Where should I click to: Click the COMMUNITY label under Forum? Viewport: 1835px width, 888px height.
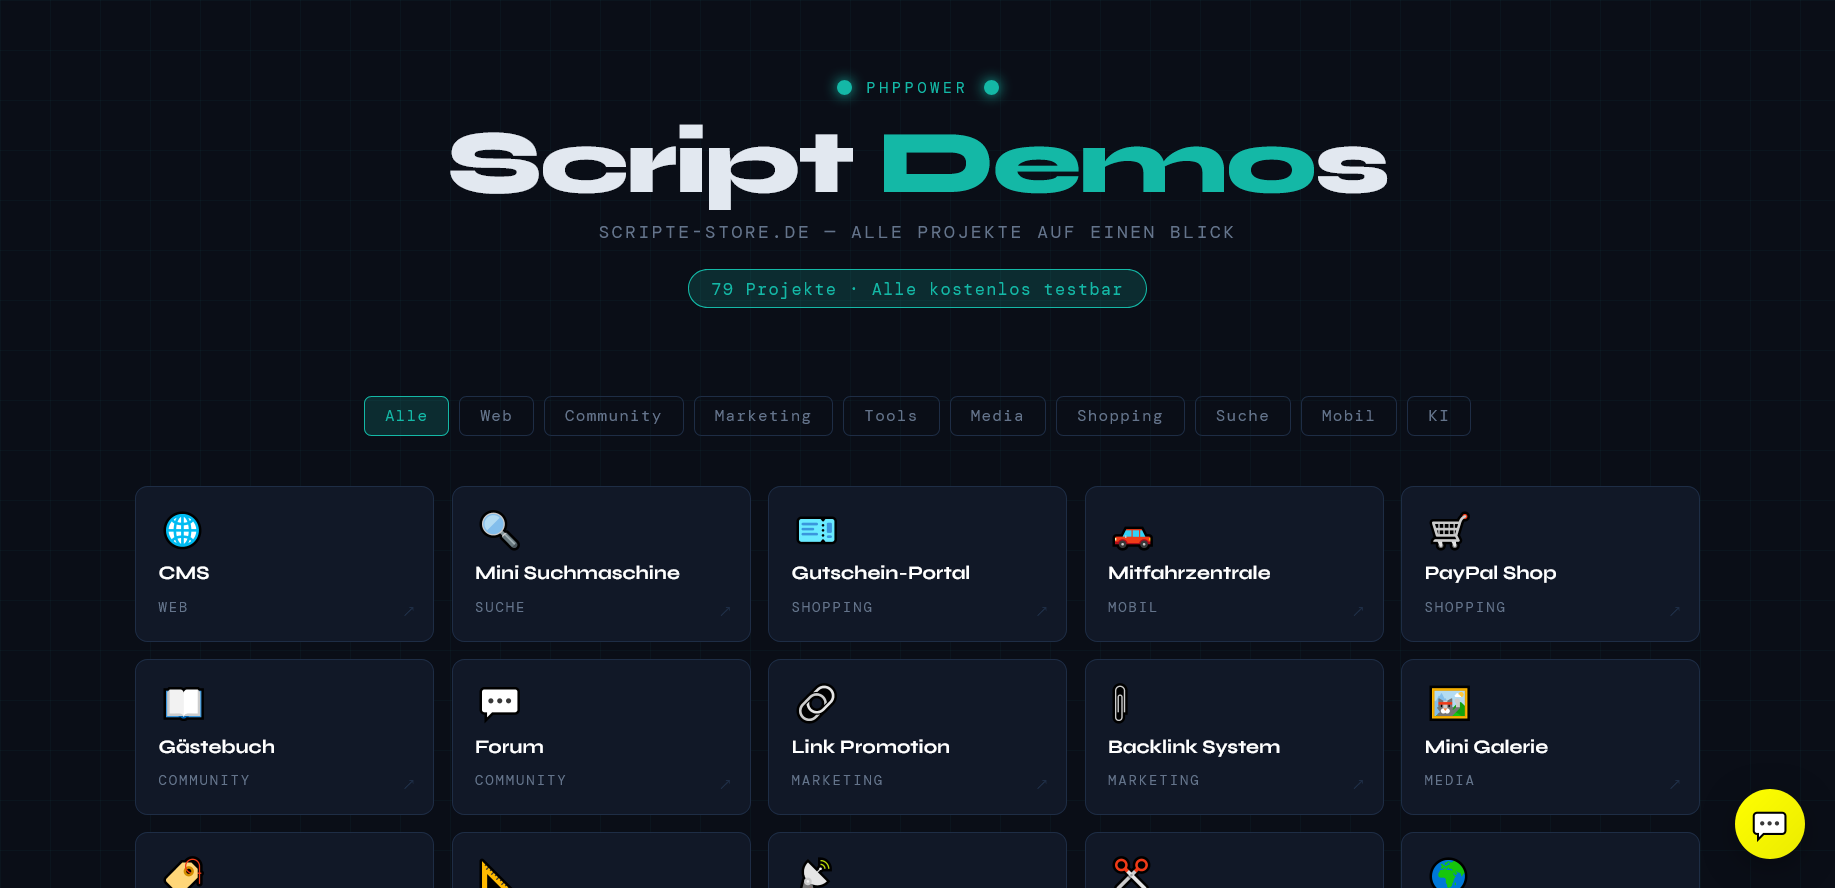point(520,780)
